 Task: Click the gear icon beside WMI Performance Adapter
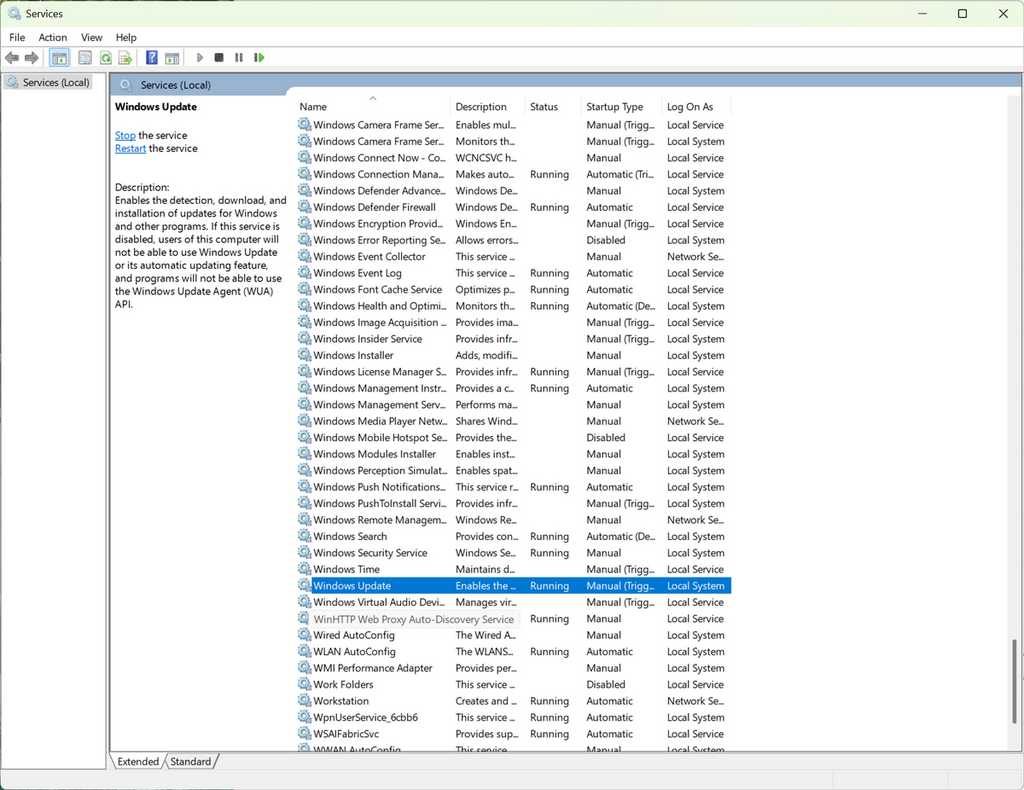(x=304, y=667)
